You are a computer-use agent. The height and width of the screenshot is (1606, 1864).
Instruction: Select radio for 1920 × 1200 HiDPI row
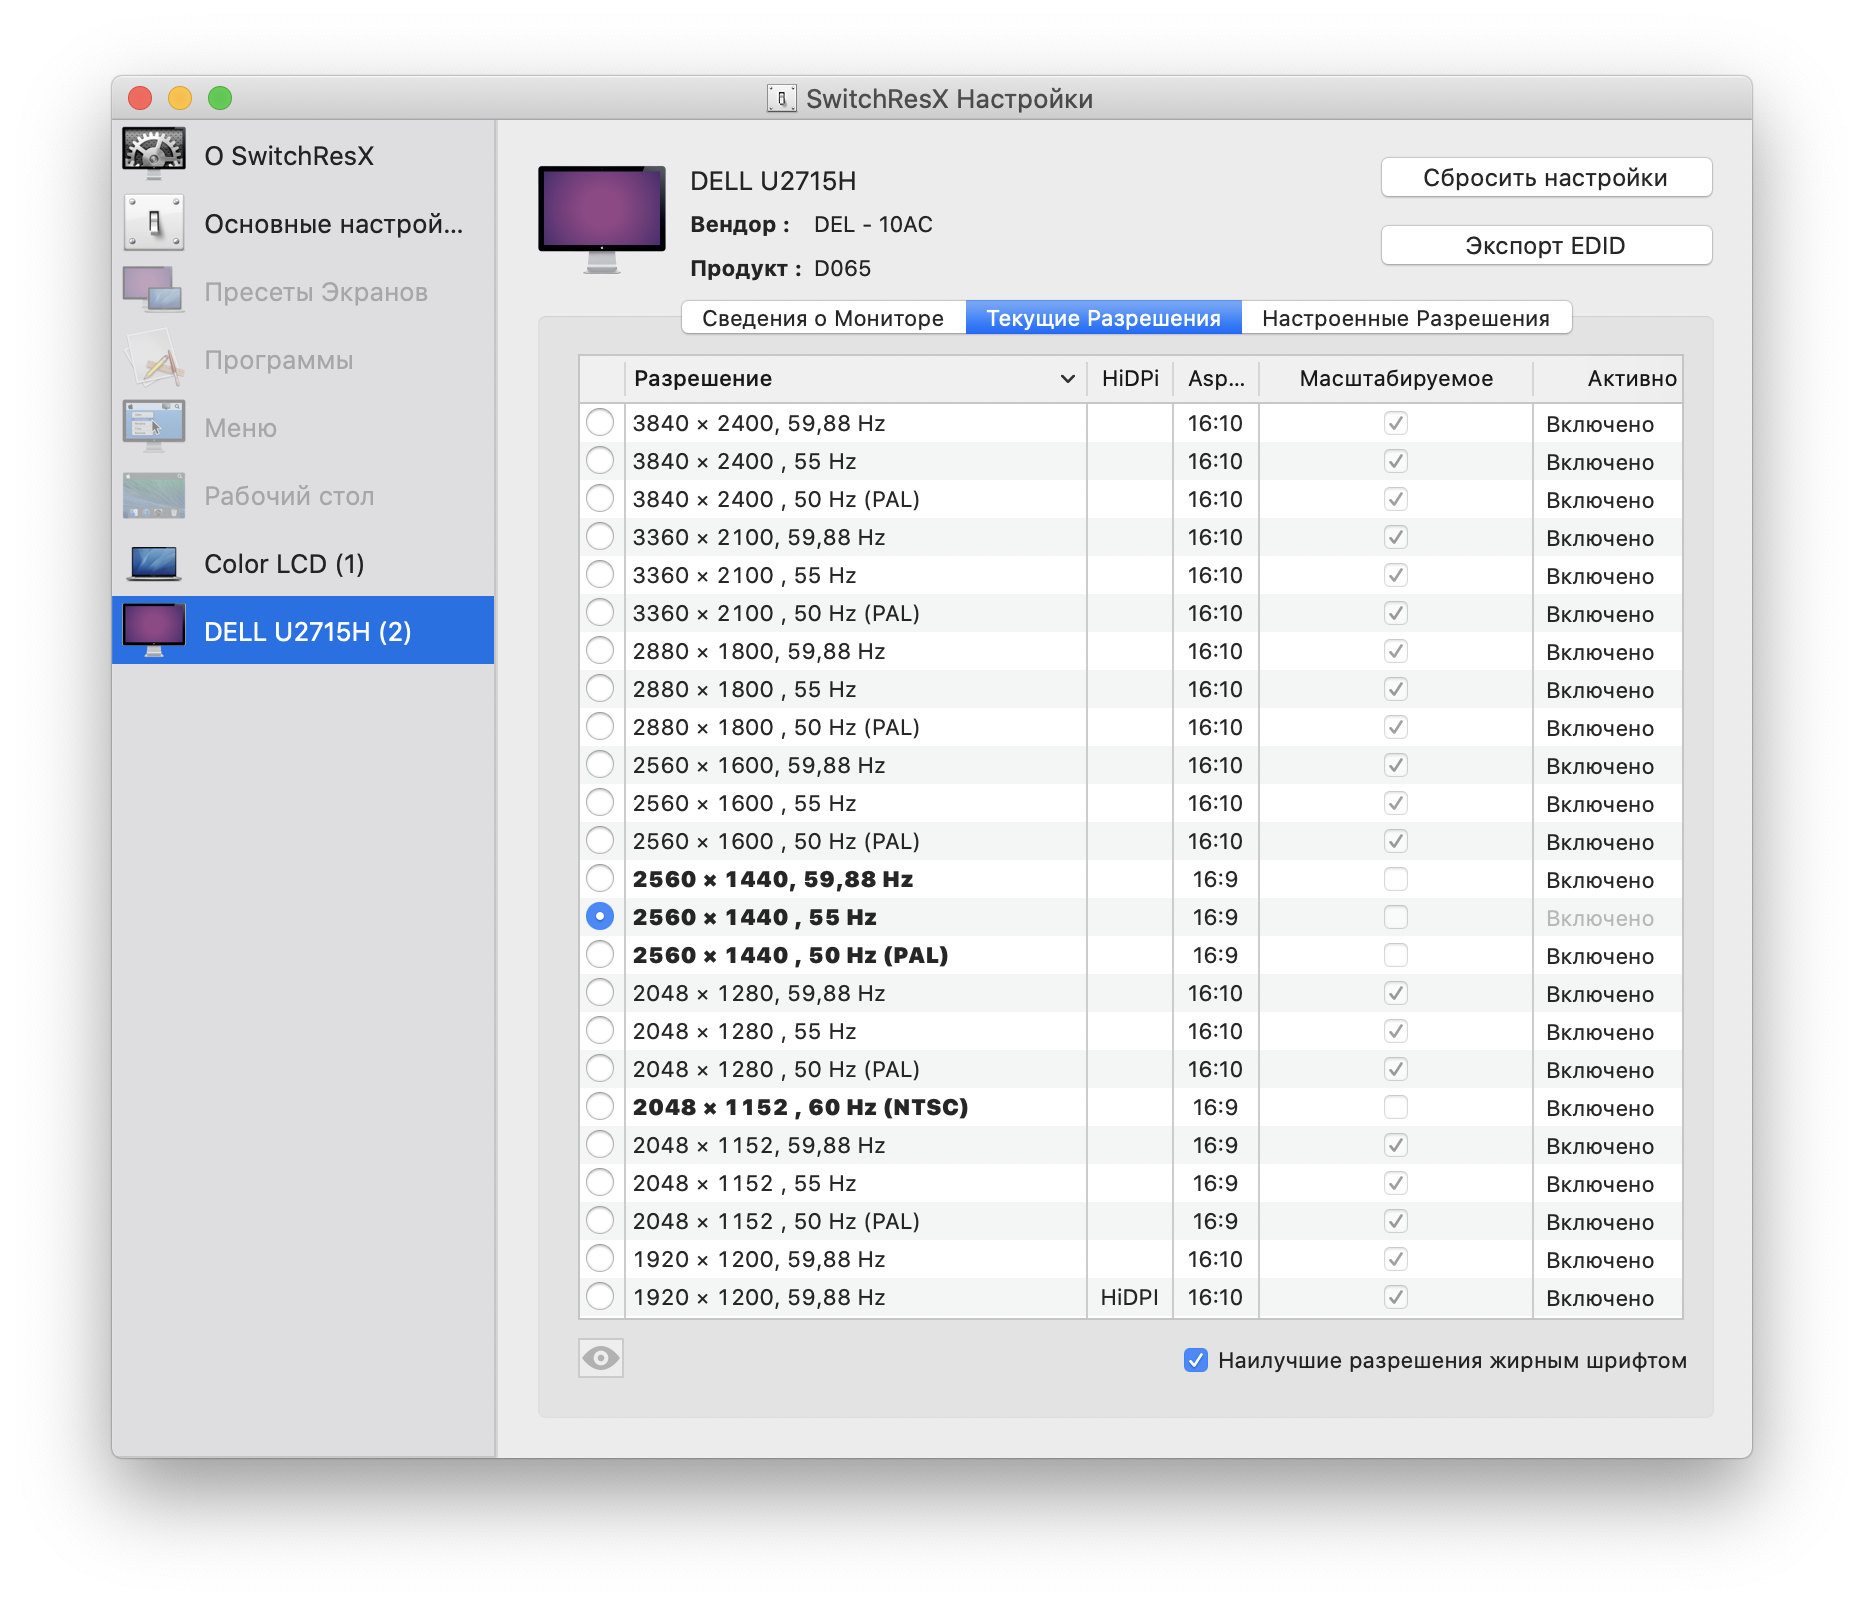(600, 1296)
